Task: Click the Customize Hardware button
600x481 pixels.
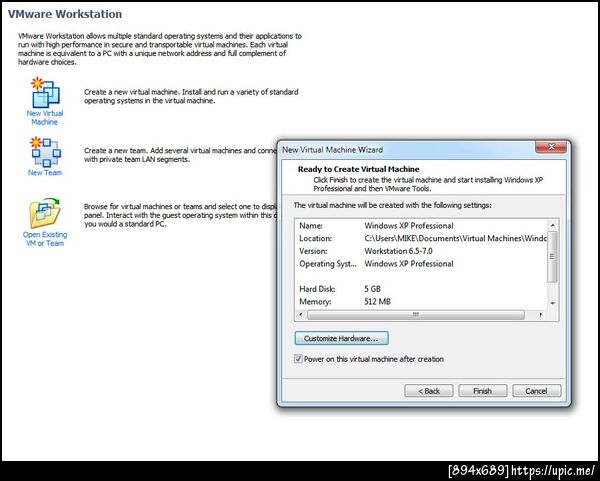Action: tap(341, 338)
